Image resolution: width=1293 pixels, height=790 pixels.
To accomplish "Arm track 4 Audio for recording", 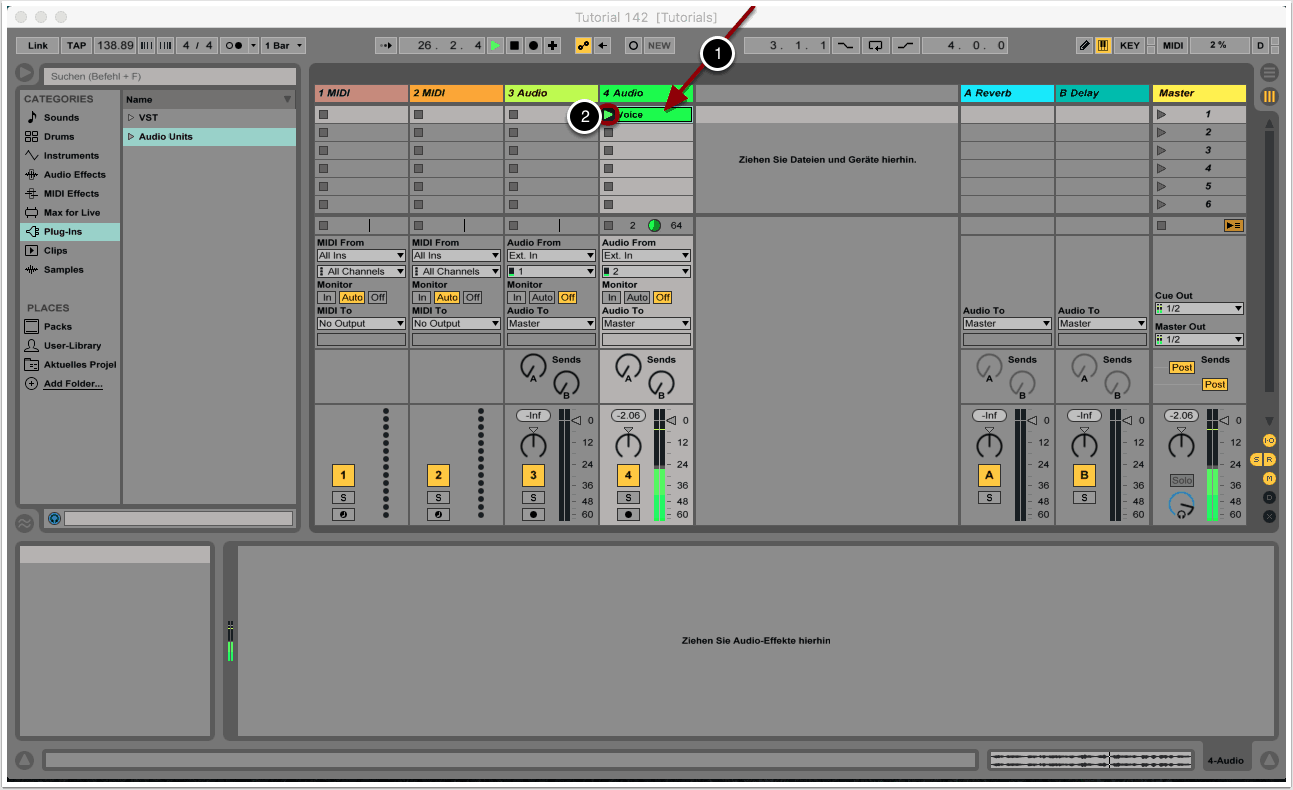I will [x=628, y=514].
